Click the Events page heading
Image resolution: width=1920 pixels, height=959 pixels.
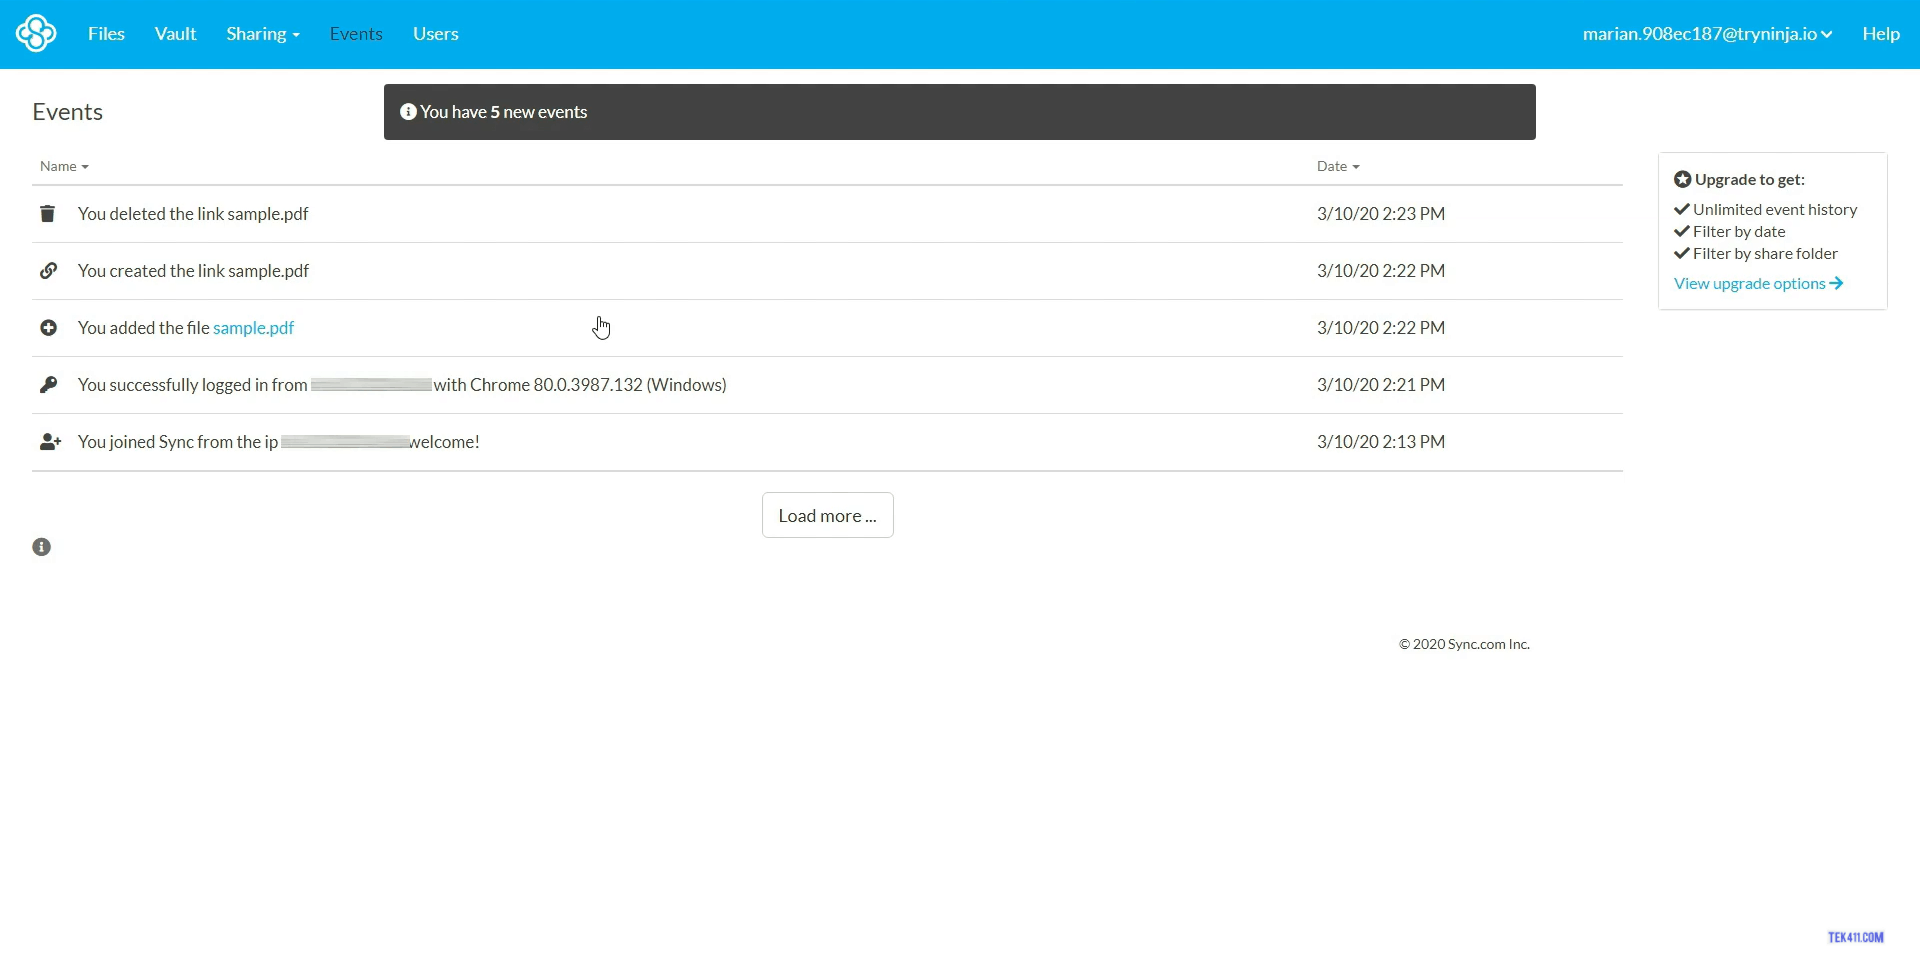pos(67,112)
